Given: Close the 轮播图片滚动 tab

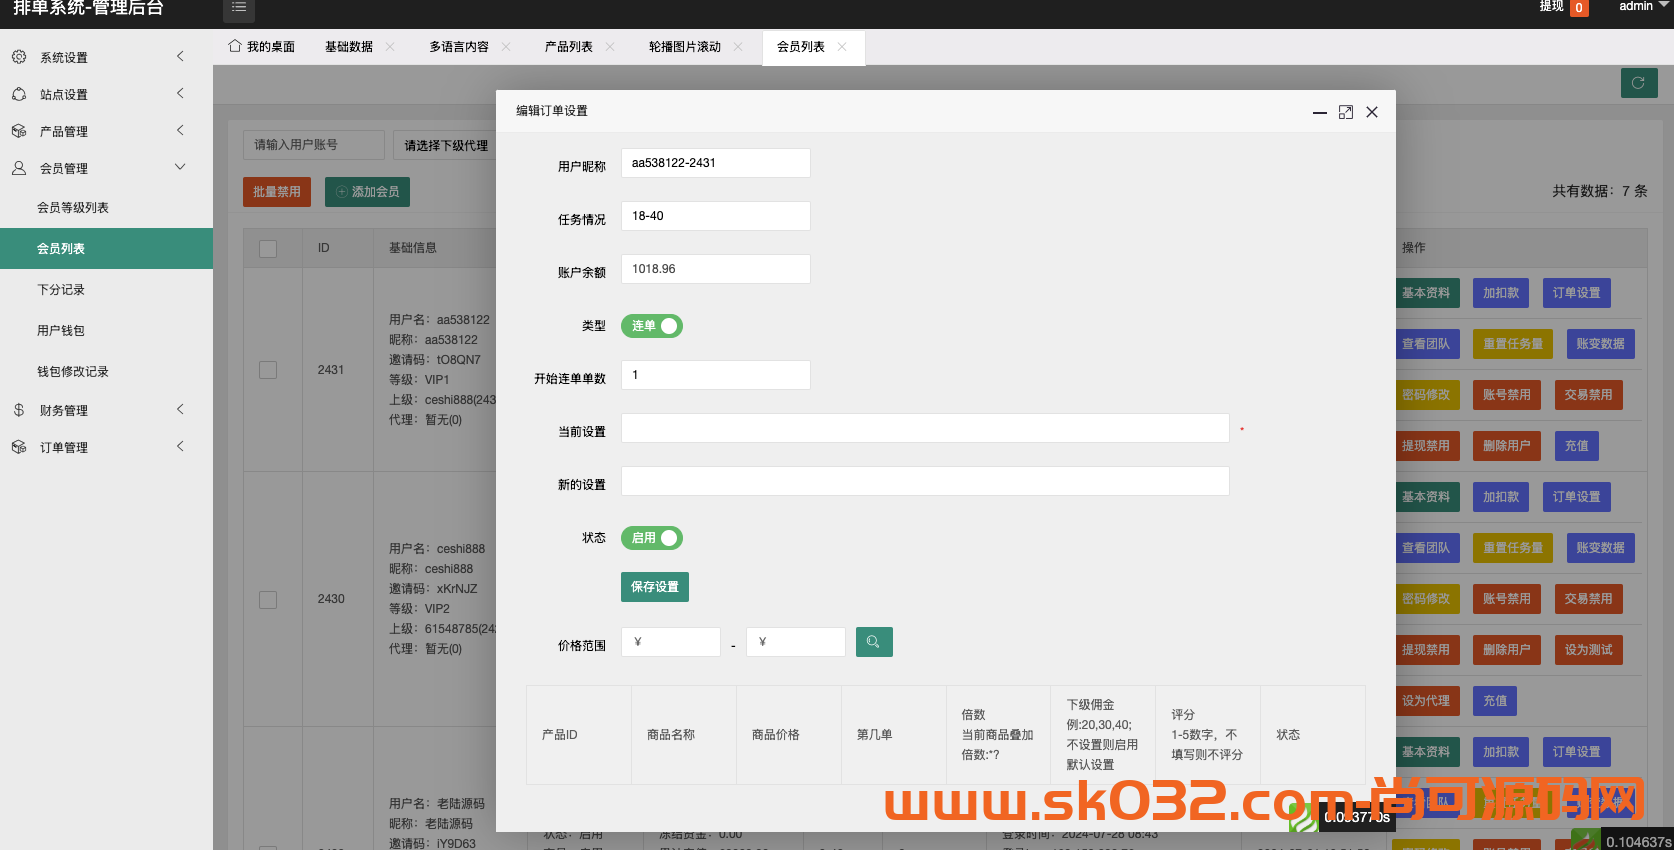Looking at the screenshot, I should pos(738,47).
